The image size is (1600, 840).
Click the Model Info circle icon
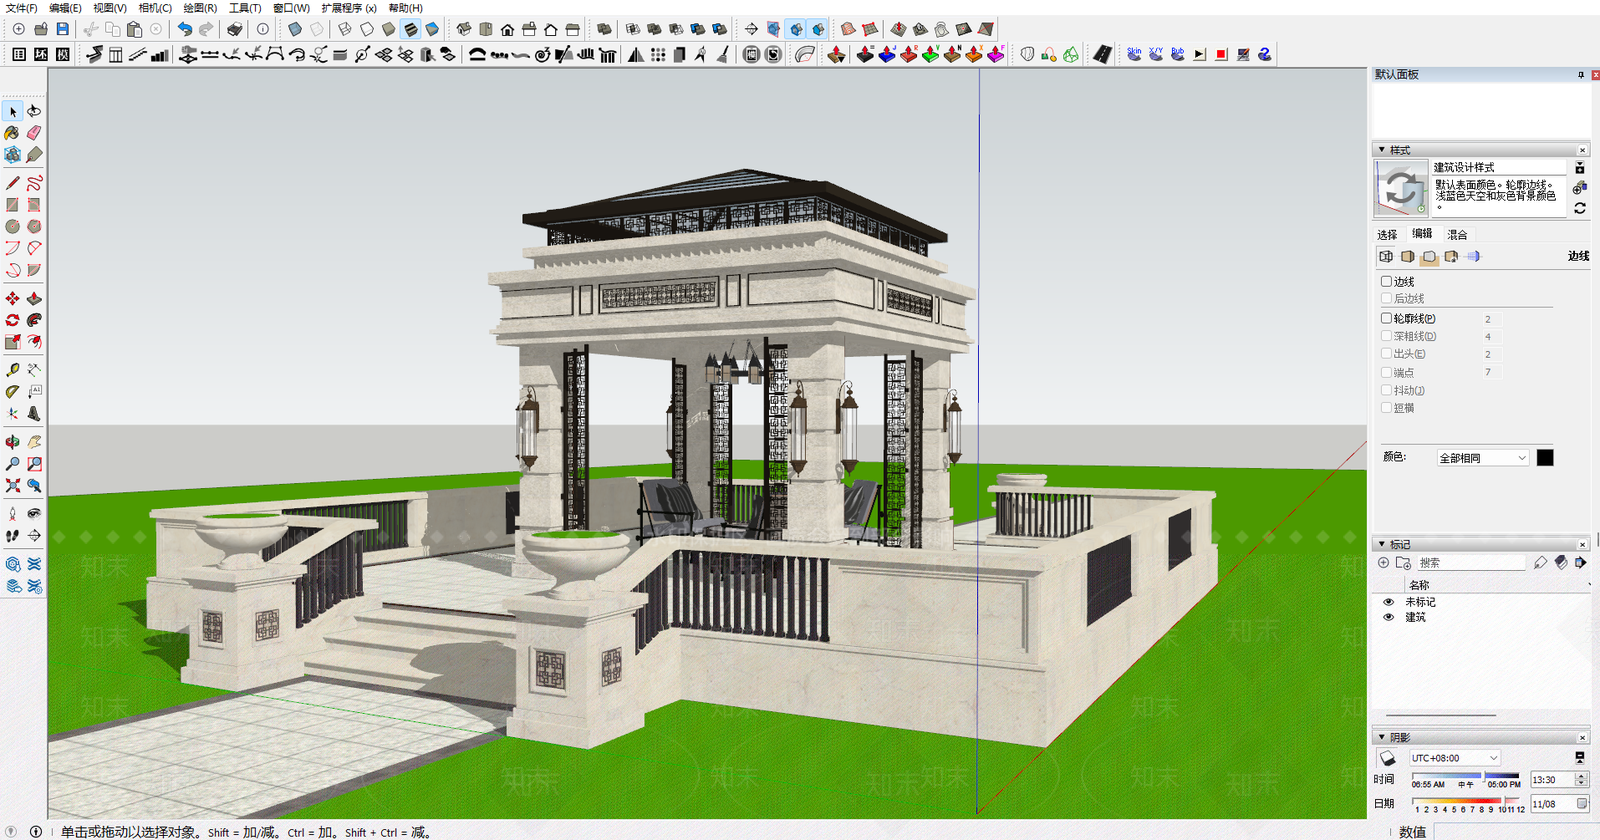coord(262,29)
